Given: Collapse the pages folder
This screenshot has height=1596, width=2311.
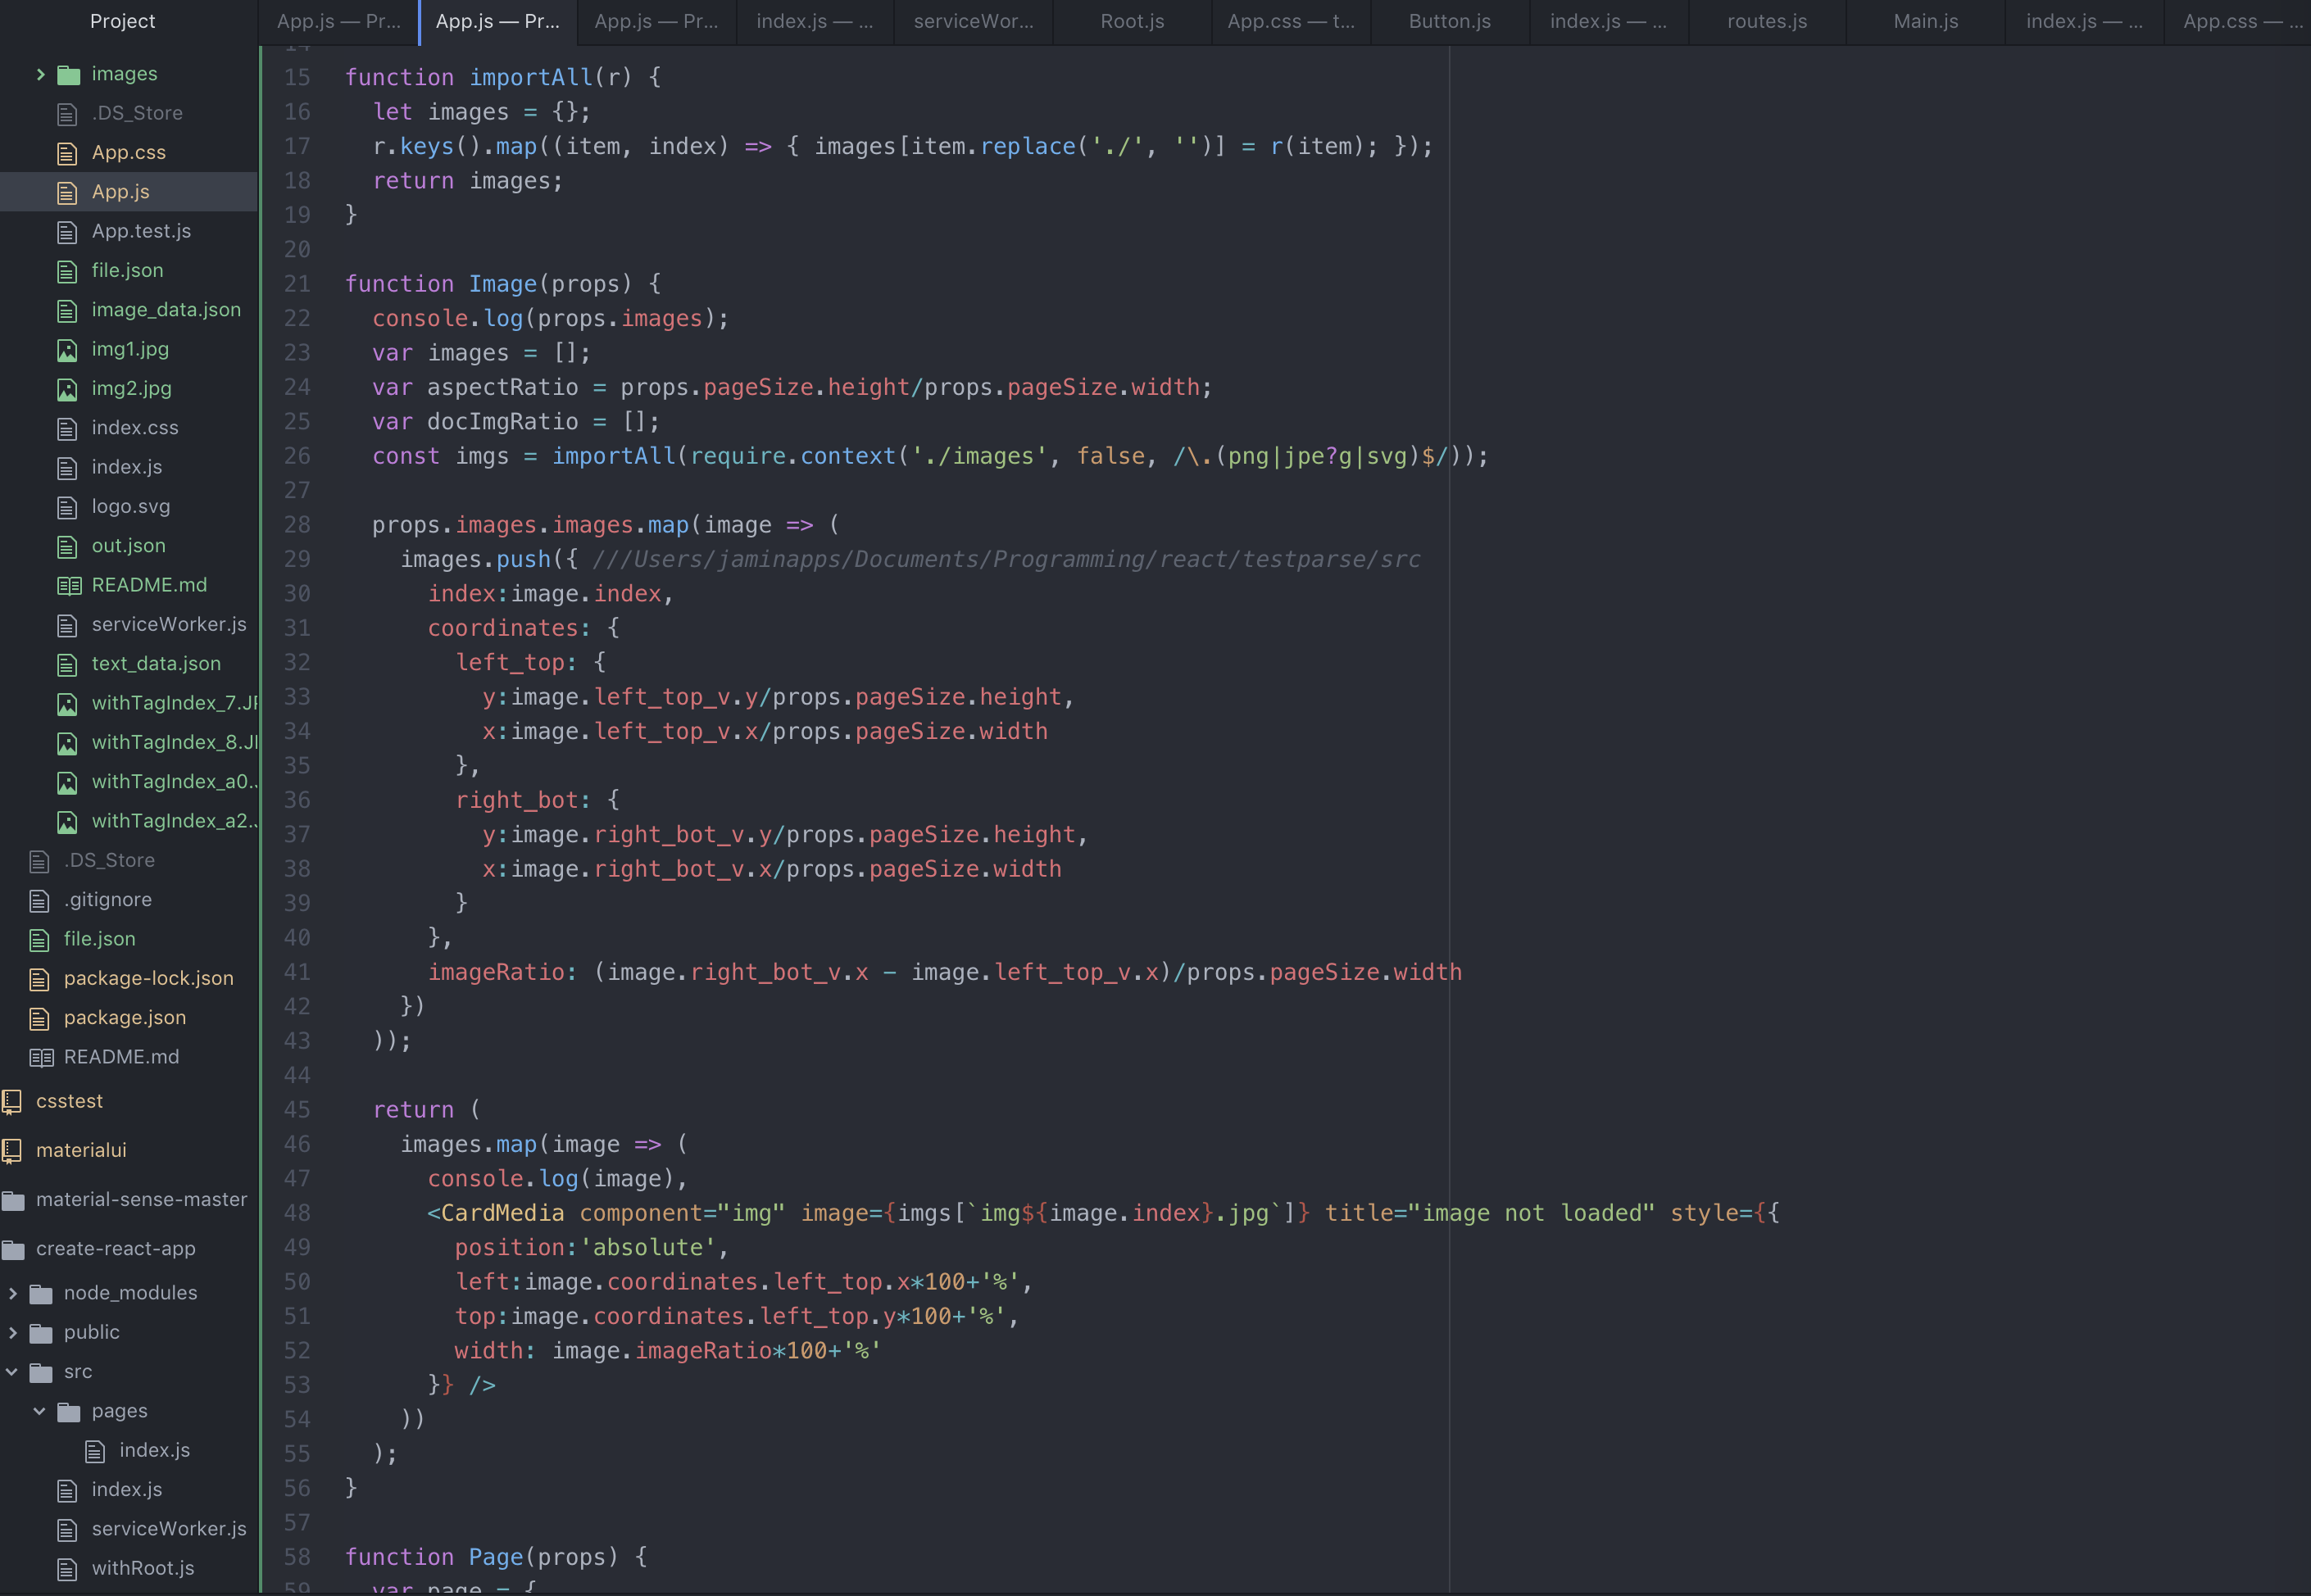Looking at the screenshot, I should pos(40,1411).
